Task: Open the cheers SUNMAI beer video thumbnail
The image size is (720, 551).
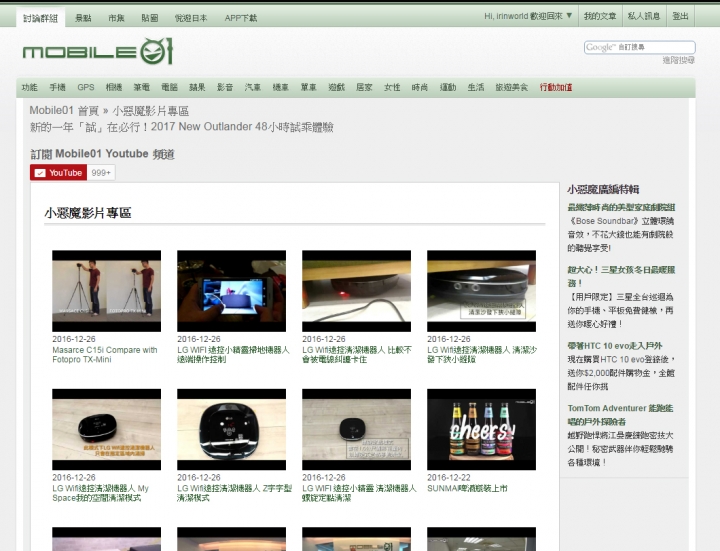Action: click(481, 429)
